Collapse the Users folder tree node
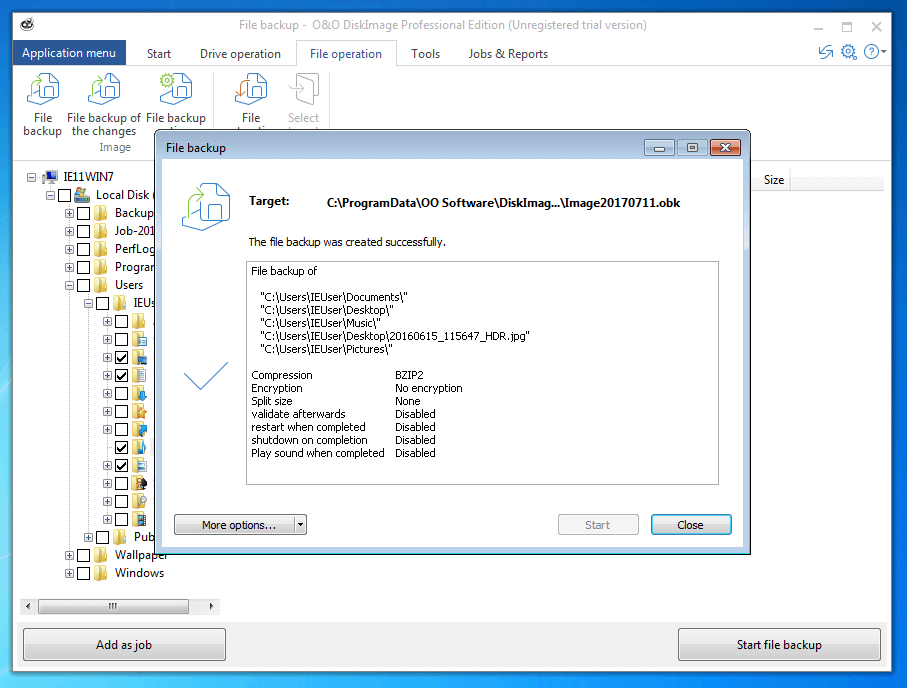 click(x=69, y=285)
